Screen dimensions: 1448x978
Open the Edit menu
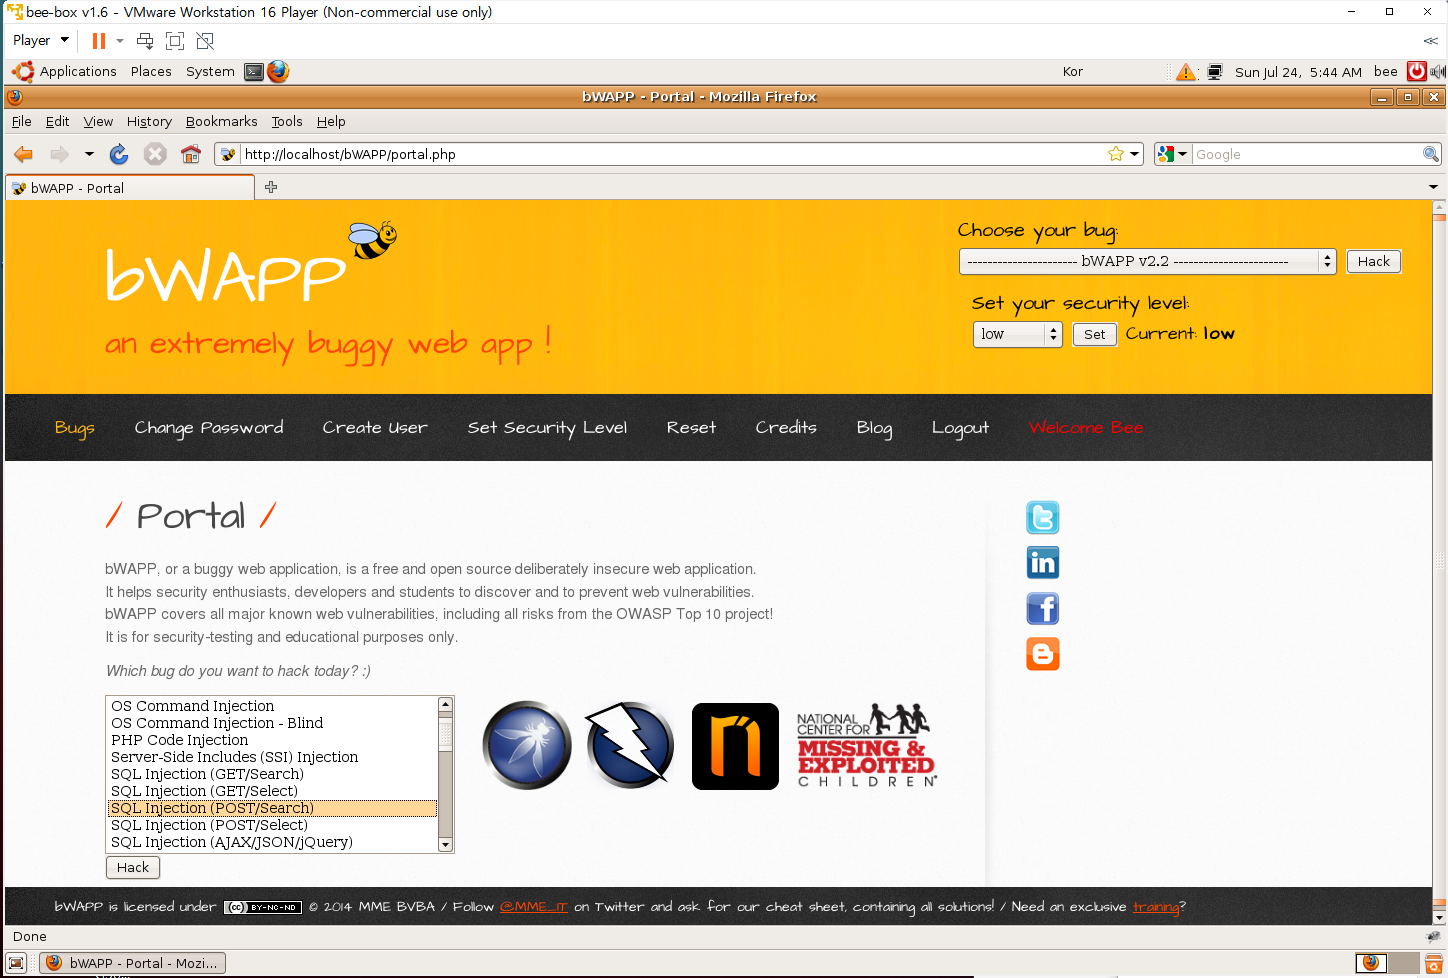click(58, 121)
